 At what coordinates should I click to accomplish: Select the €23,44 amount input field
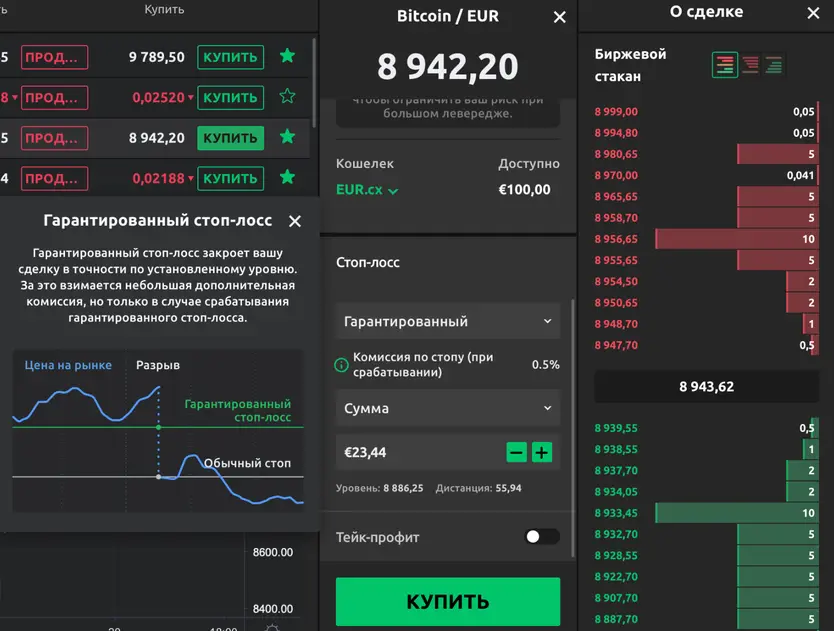click(x=420, y=452)
